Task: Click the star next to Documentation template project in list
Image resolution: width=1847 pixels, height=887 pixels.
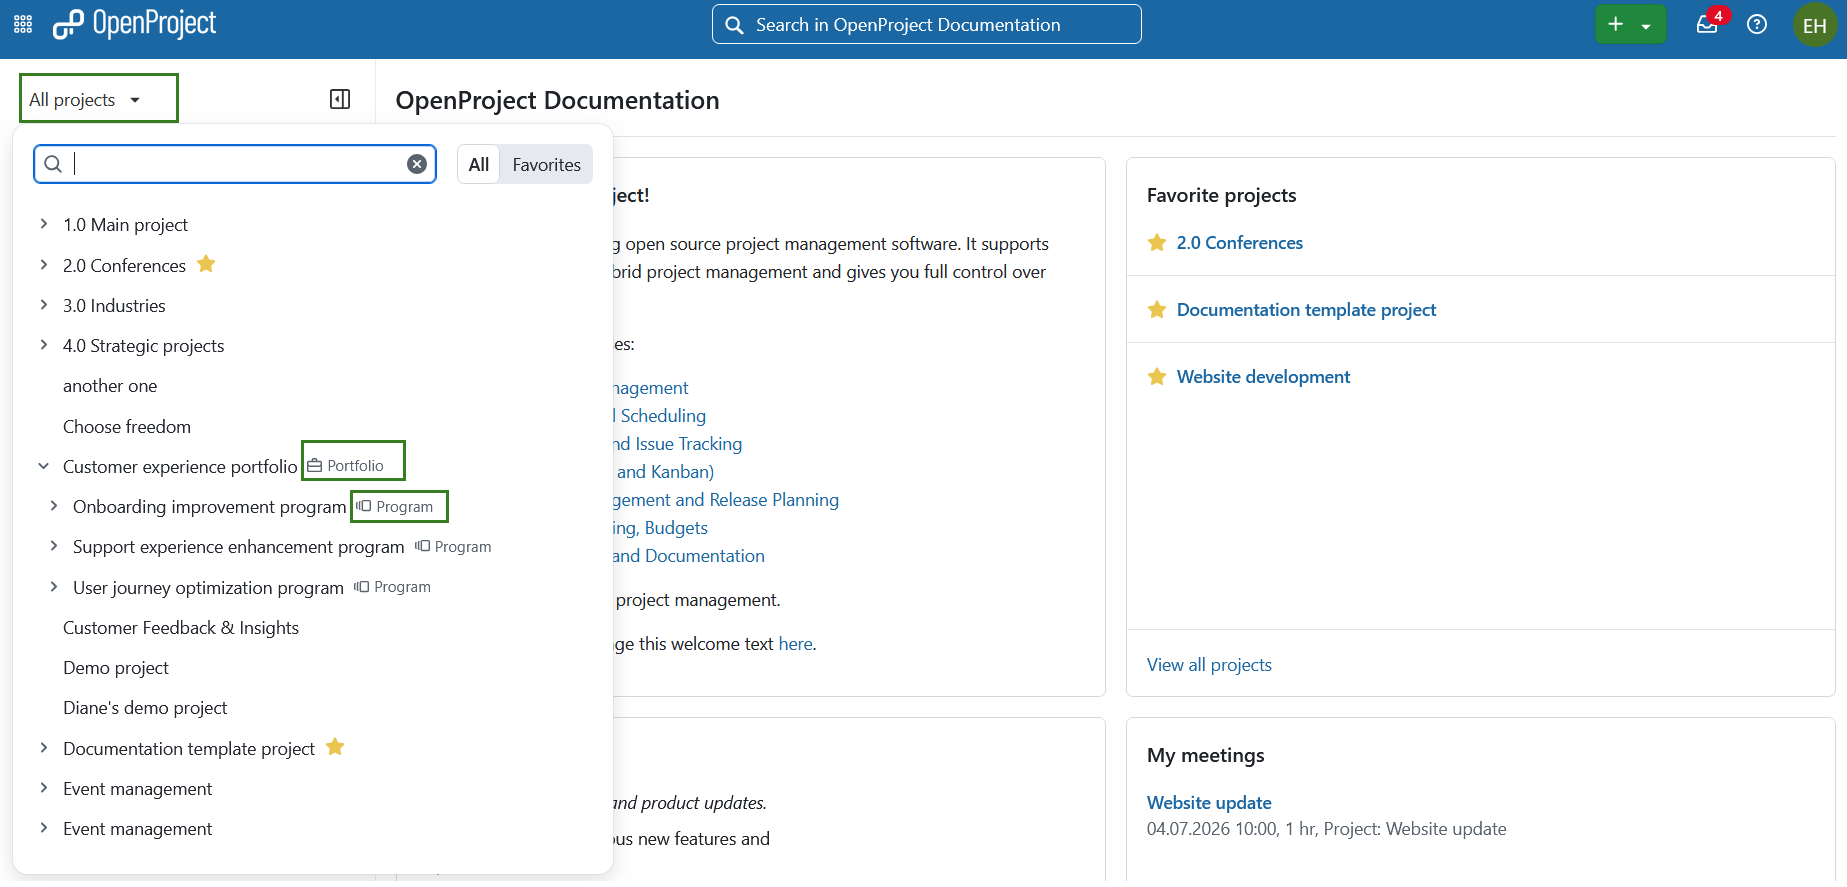Action: pos(335,747)
